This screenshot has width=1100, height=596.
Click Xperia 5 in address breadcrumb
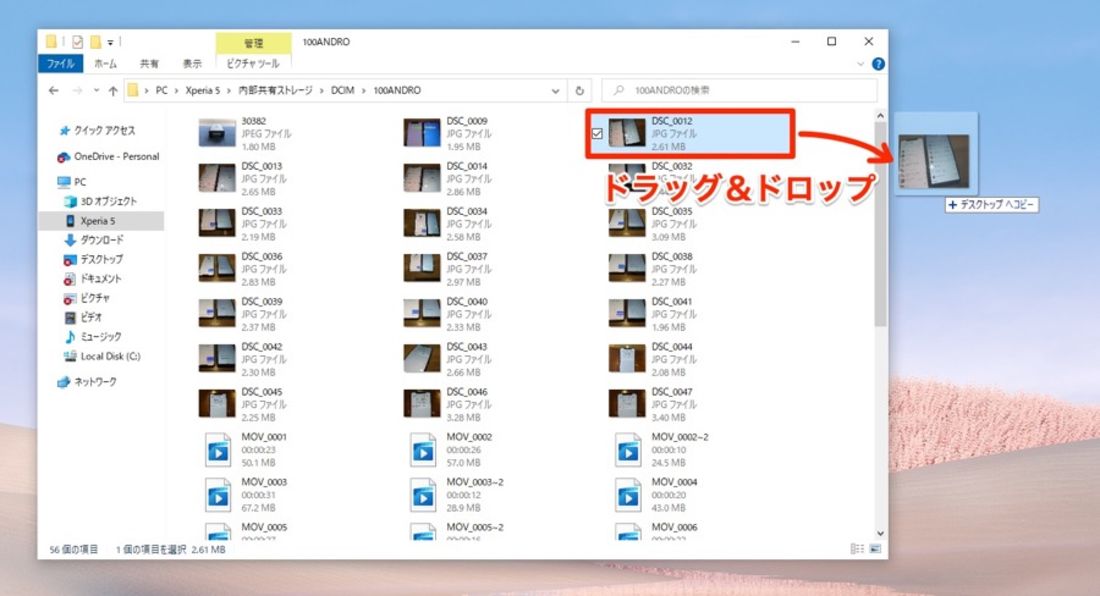202,90
